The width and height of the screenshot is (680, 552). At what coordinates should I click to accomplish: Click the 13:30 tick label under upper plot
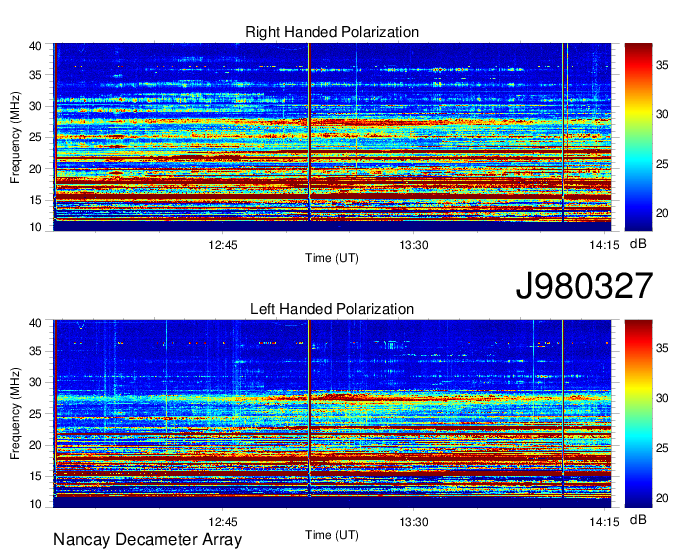point(414,245)
